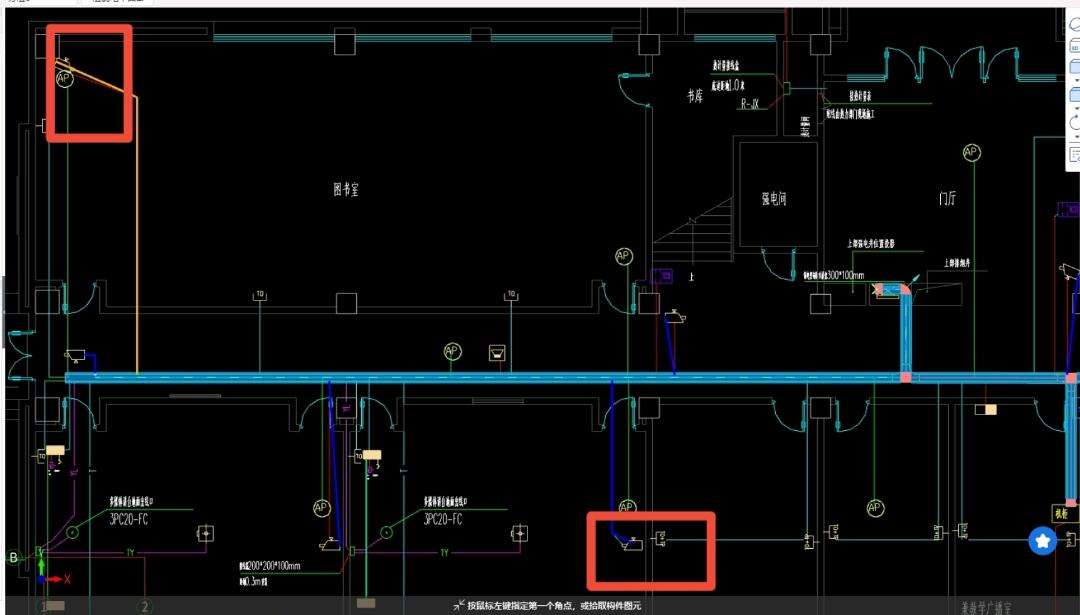Image resolution: width=1080 pixels, height=615 pixels.
Task: Click the speaker device symbol on the corridor
Action: pyautogui.click(x=497, y=353)
